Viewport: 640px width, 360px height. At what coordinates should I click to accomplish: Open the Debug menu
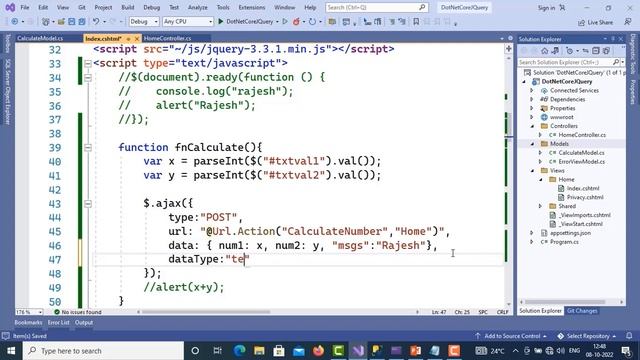click(151, 7)
